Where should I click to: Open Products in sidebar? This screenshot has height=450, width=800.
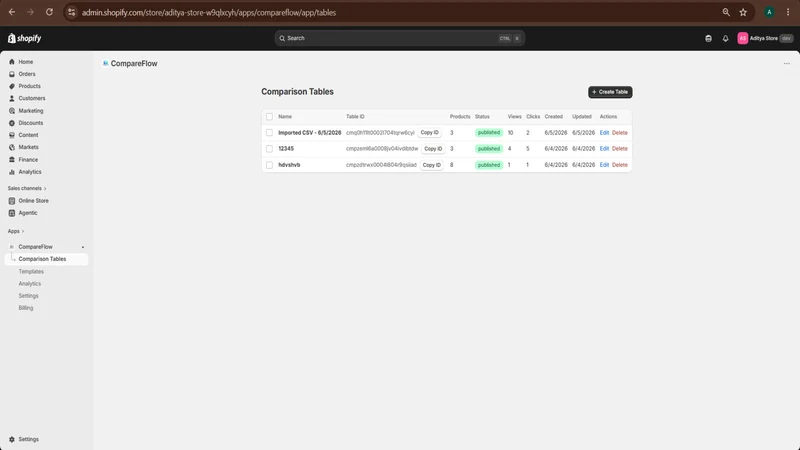tap(29, 86)
